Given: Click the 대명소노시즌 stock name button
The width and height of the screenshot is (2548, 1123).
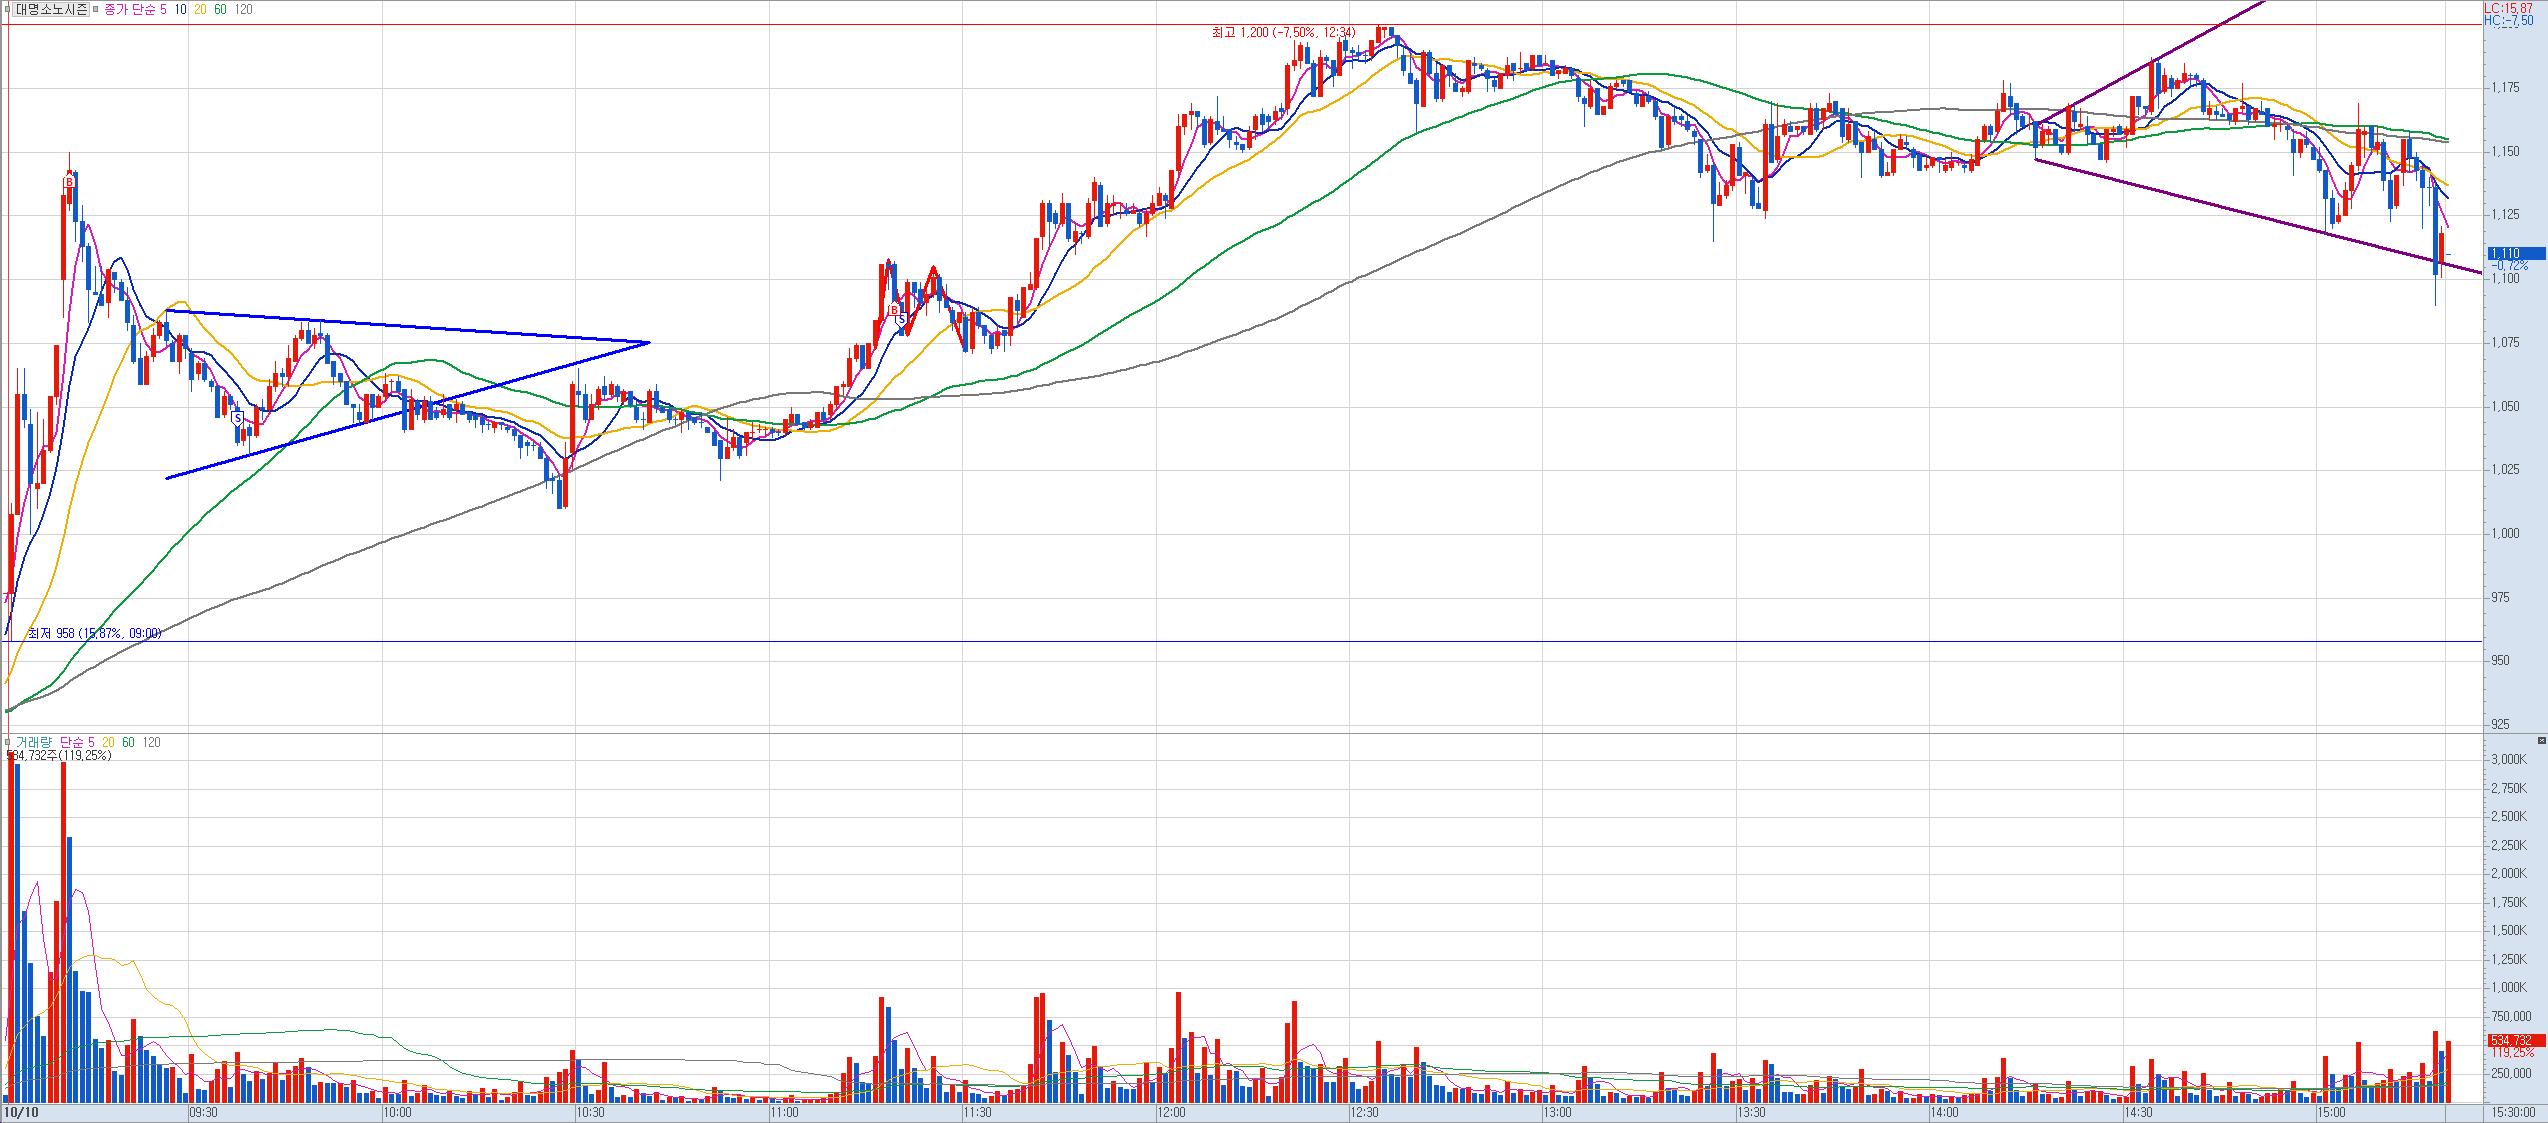Looking at the screenshot, I should click(50, 9).
